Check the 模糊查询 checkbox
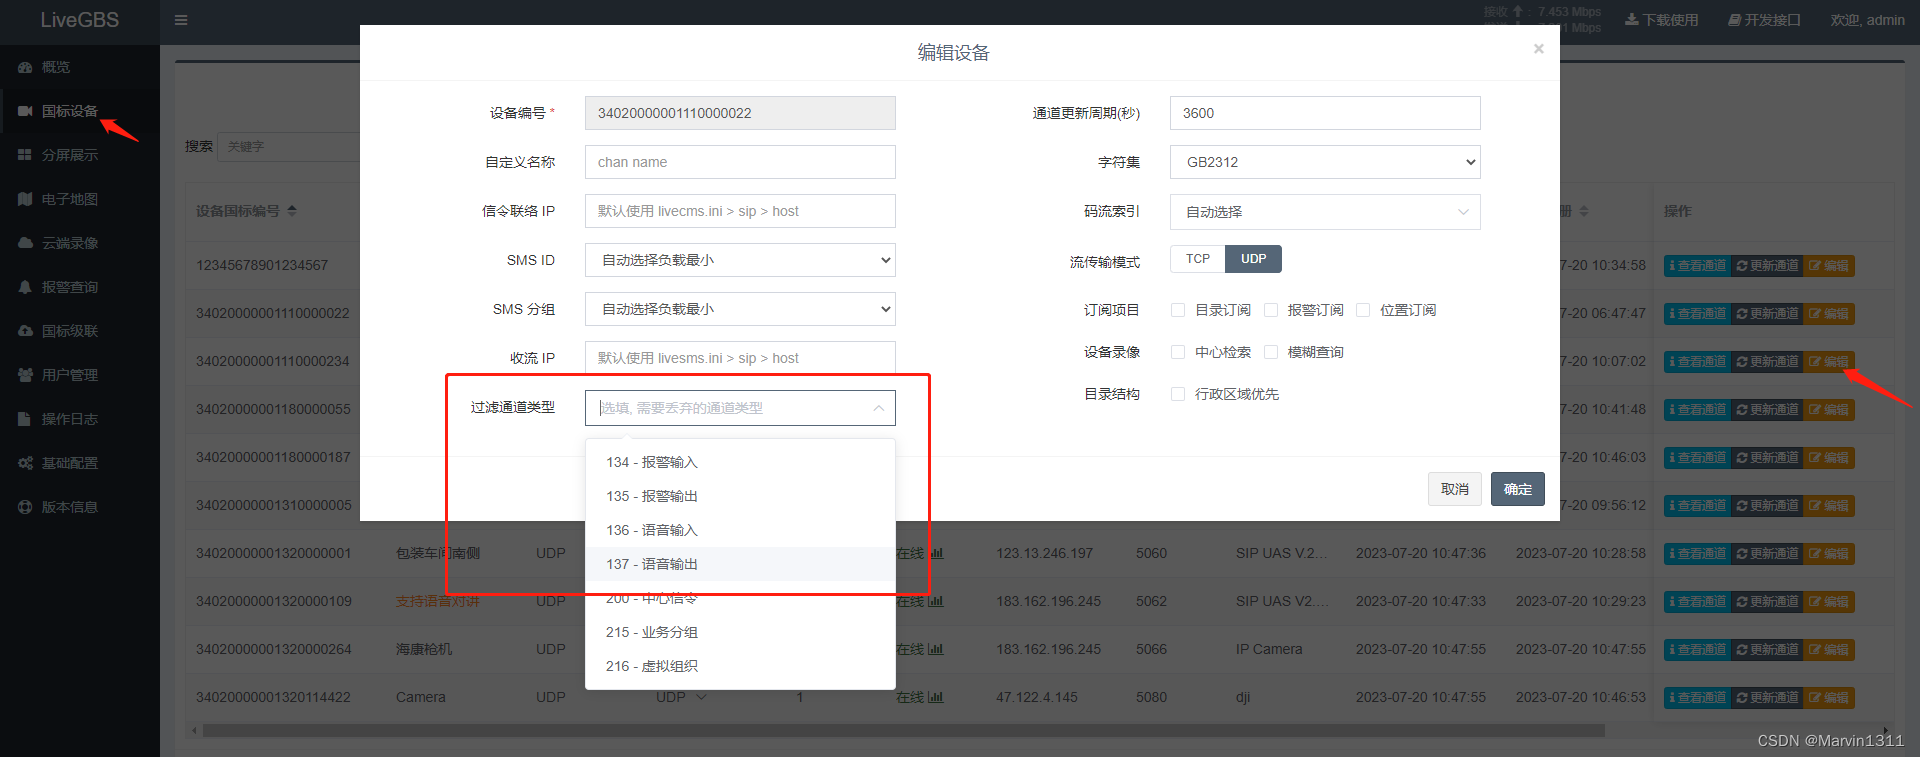 pyautogui.click(x=1271, y=352)
